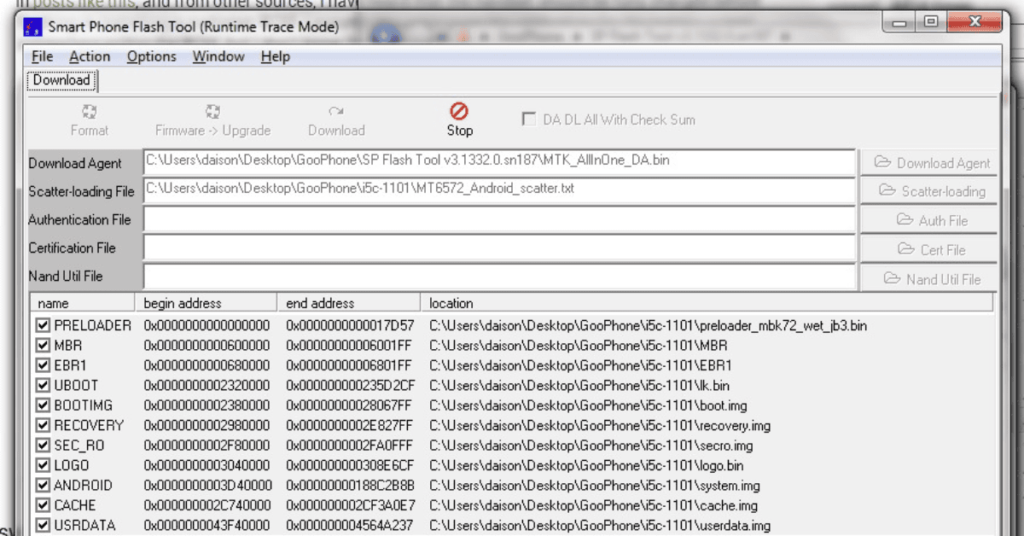Uncheck the CACHE partition checkbox
The width and height of the screenshot is (1024, 536).
tap(43, 505)
